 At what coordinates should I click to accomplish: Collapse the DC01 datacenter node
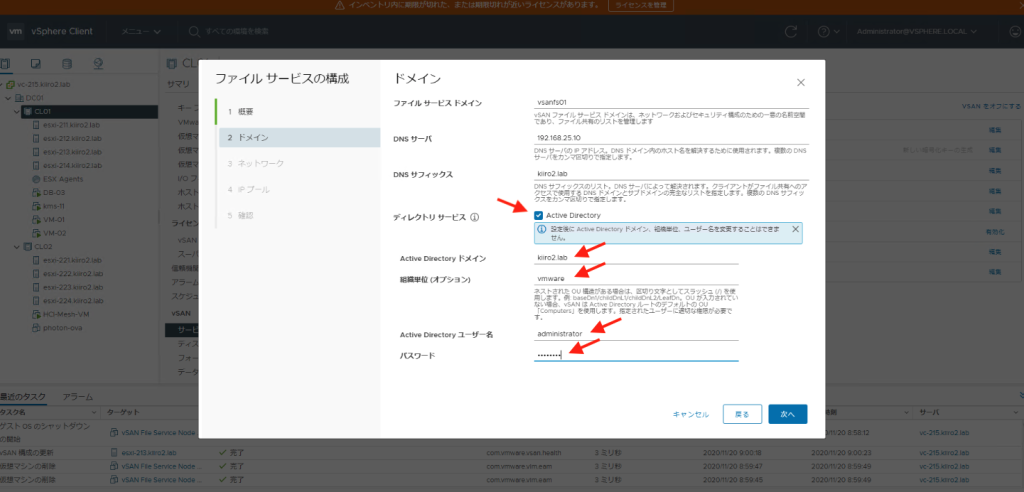7,98
